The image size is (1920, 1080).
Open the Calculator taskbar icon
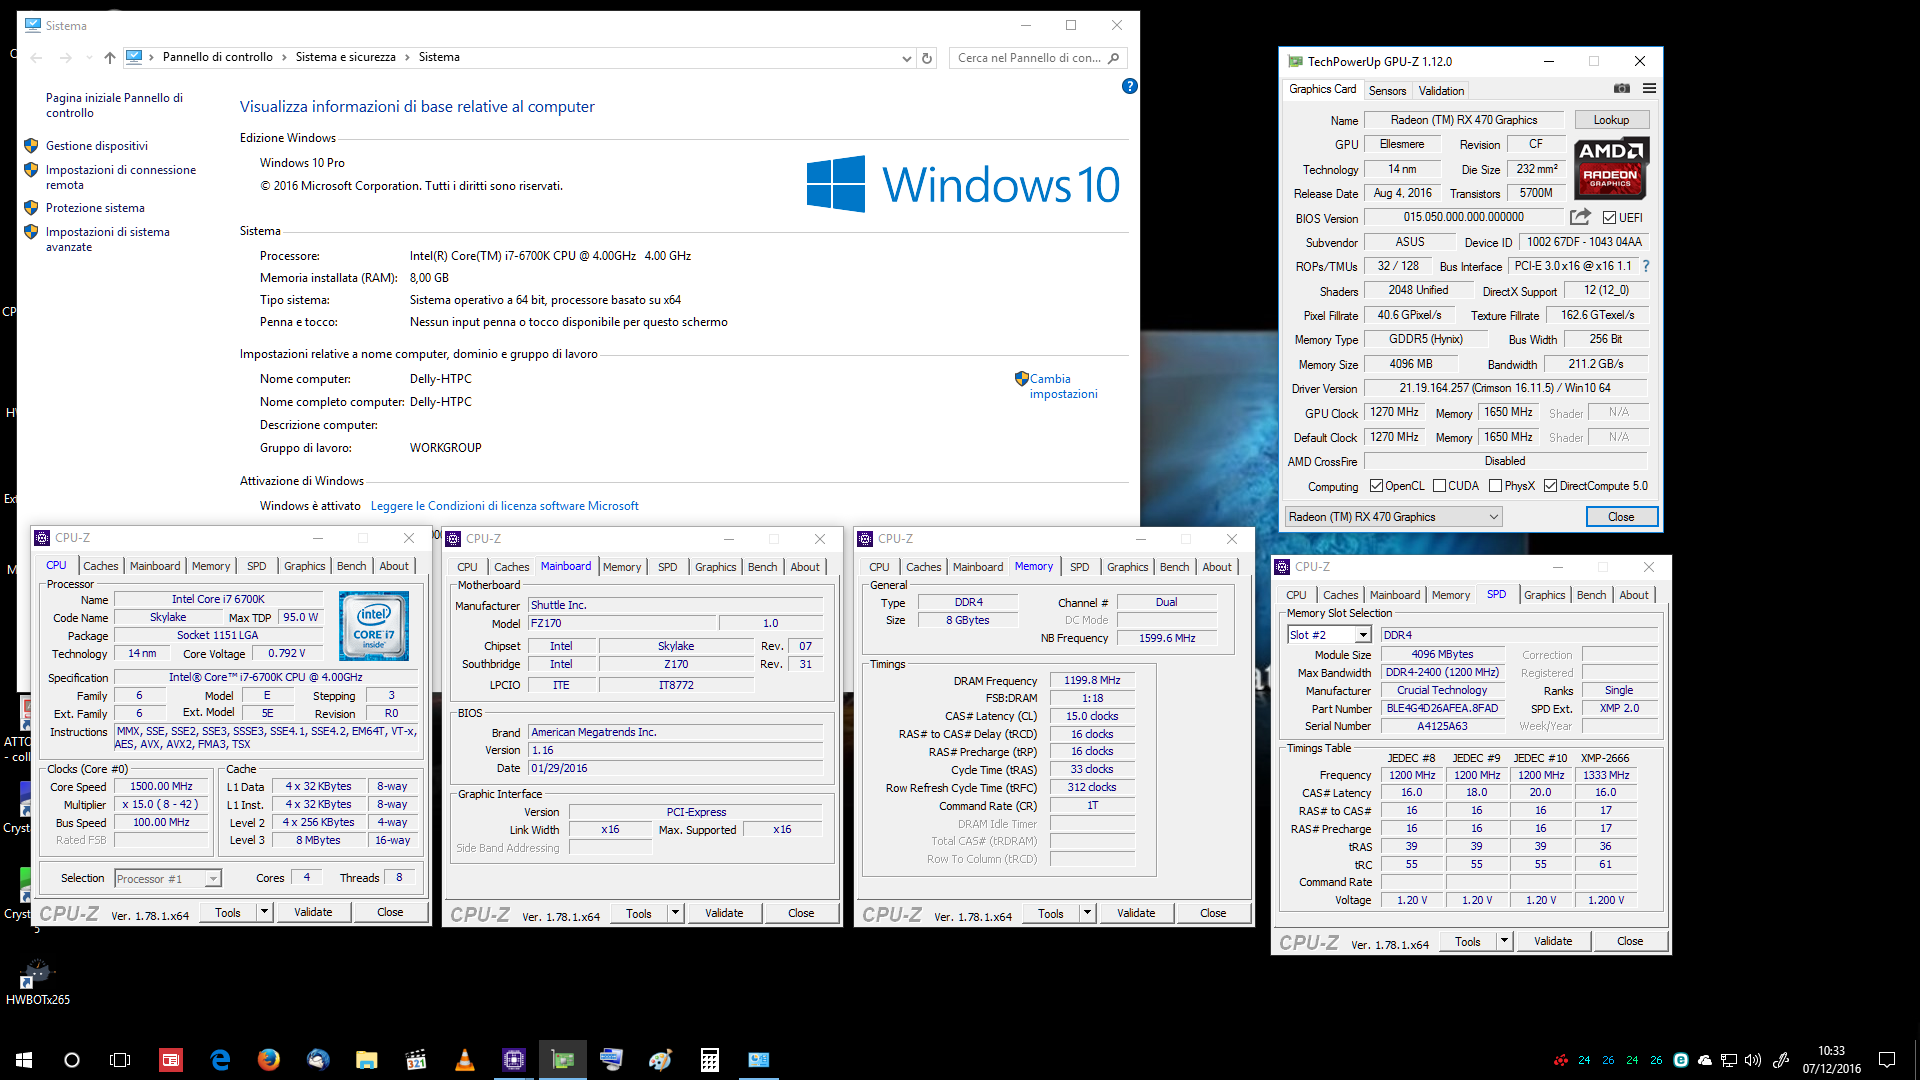710,1060
